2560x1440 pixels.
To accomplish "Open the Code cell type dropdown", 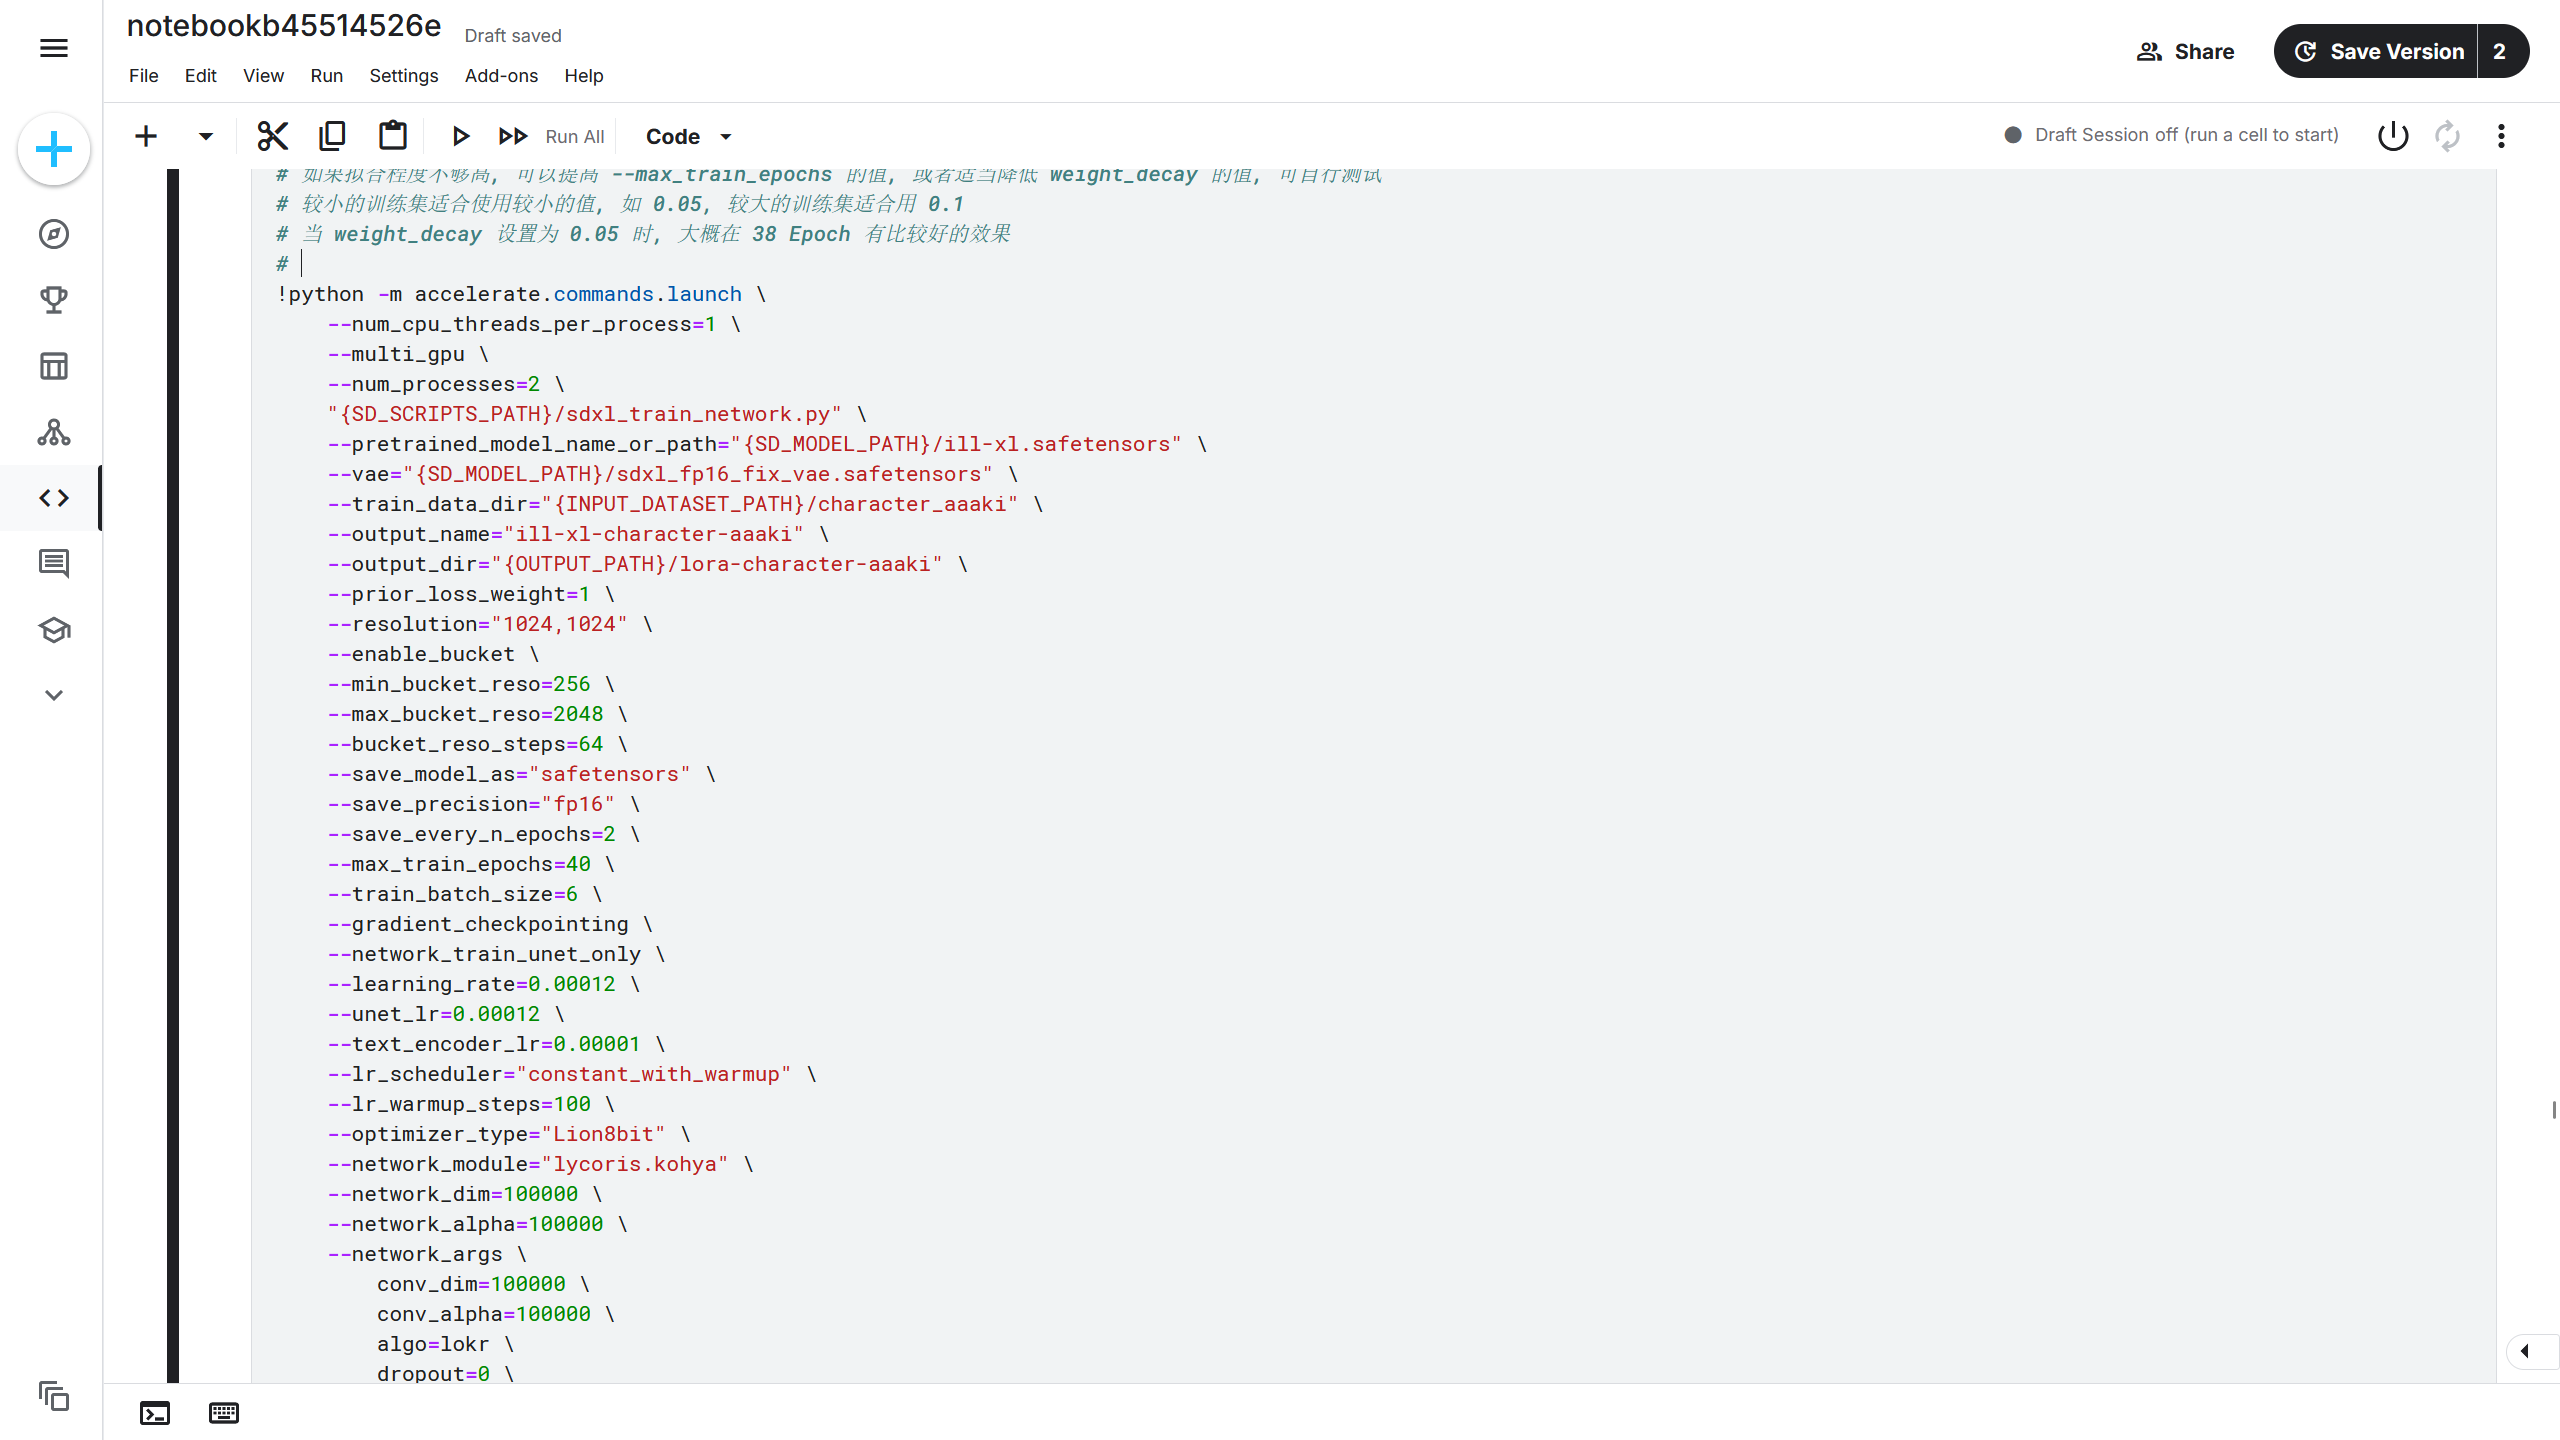I will (688, 136).
